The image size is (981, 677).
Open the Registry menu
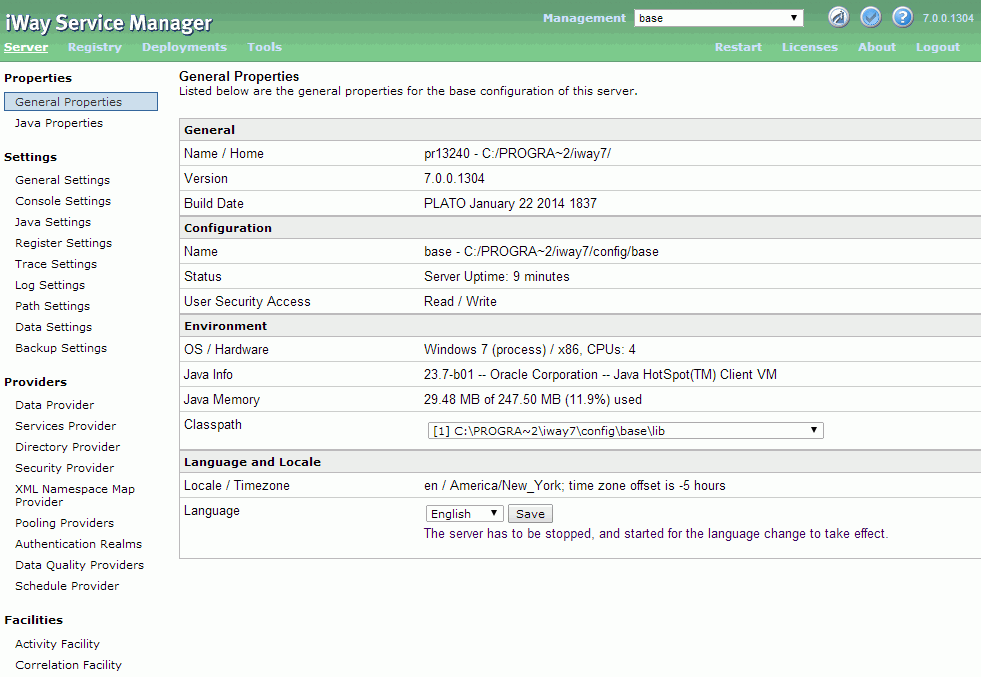tap(94, 47)
